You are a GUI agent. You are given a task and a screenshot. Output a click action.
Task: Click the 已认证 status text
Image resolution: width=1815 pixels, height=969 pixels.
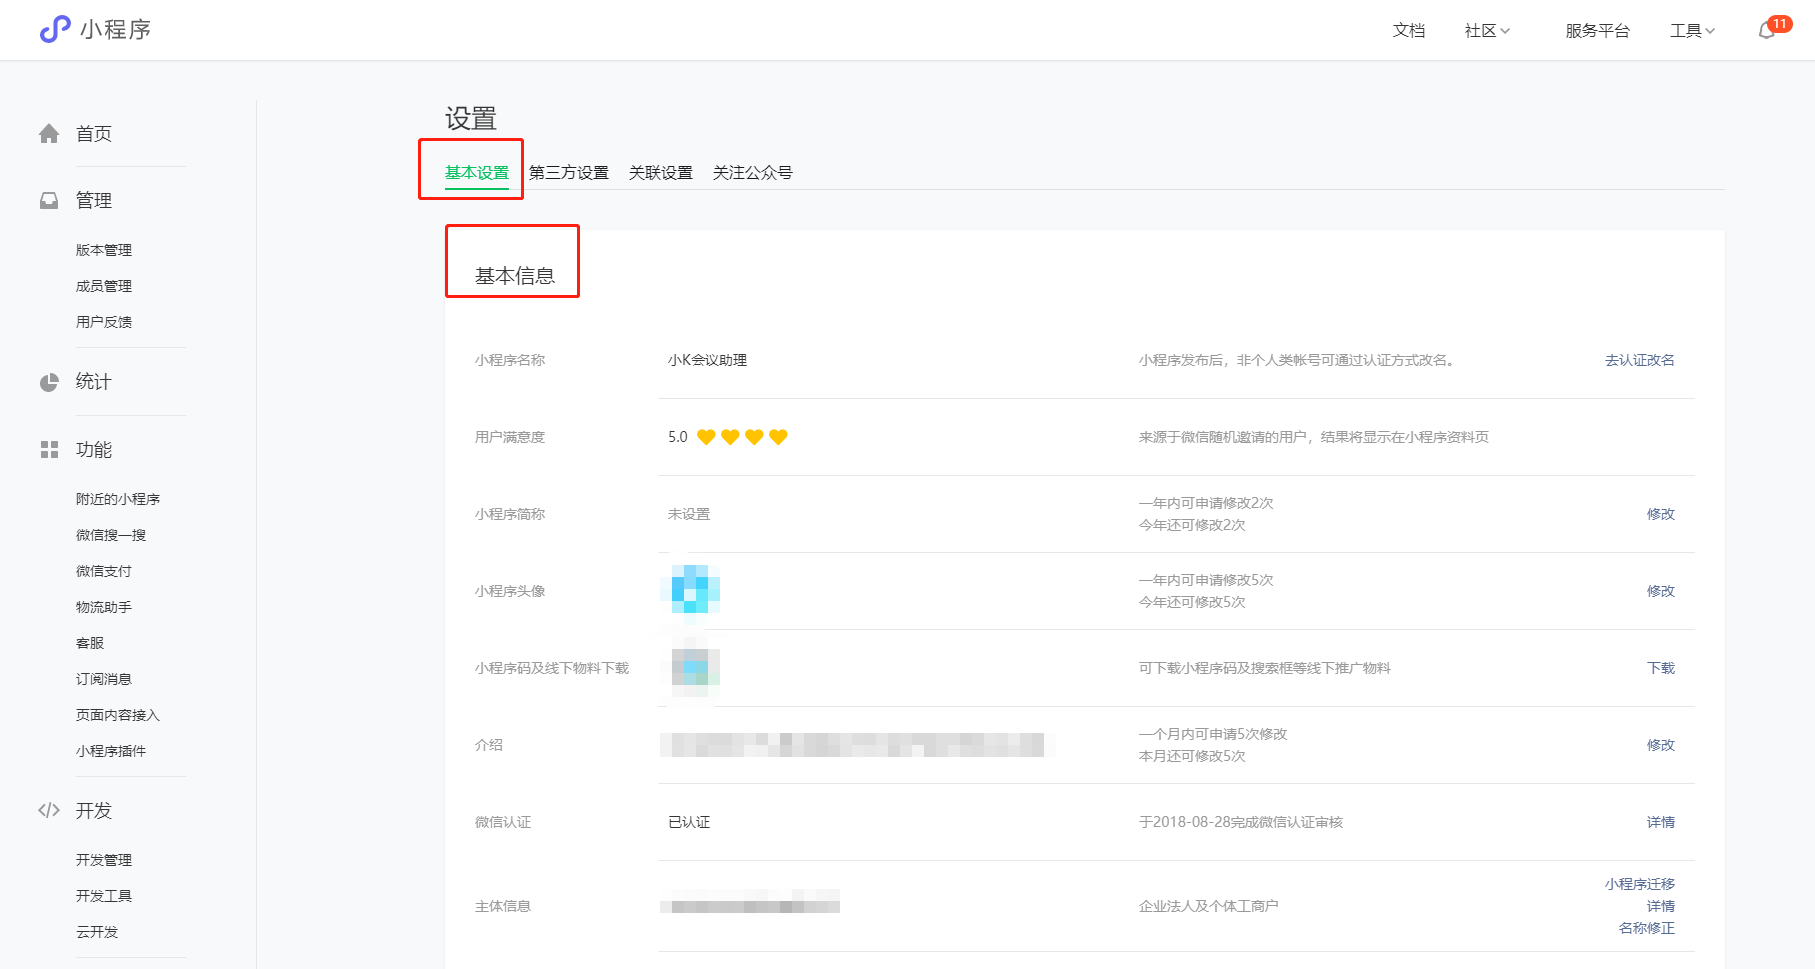[689, 822]
